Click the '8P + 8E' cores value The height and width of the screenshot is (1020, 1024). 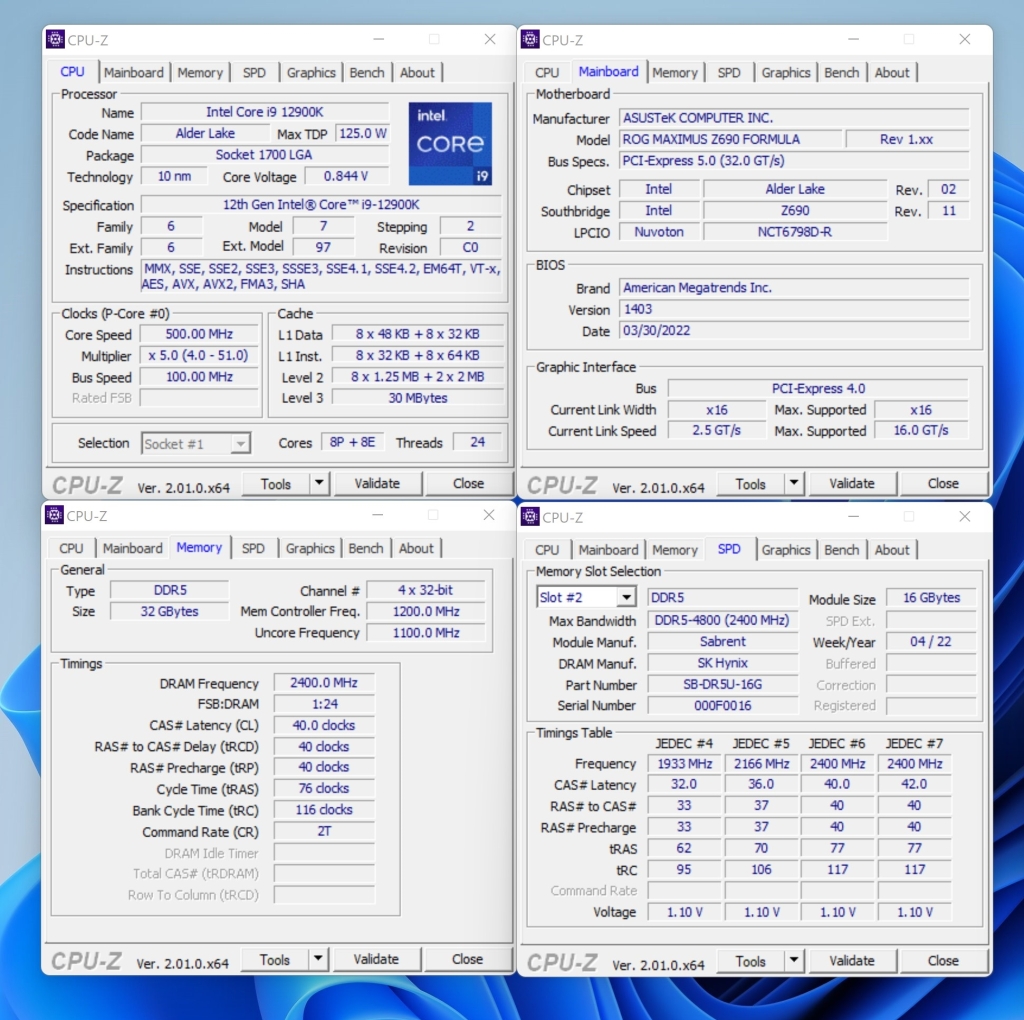(353, 442)
